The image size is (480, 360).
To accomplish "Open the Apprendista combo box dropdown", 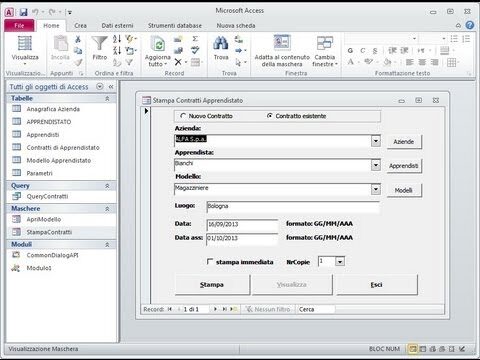I will coord(376,165).
